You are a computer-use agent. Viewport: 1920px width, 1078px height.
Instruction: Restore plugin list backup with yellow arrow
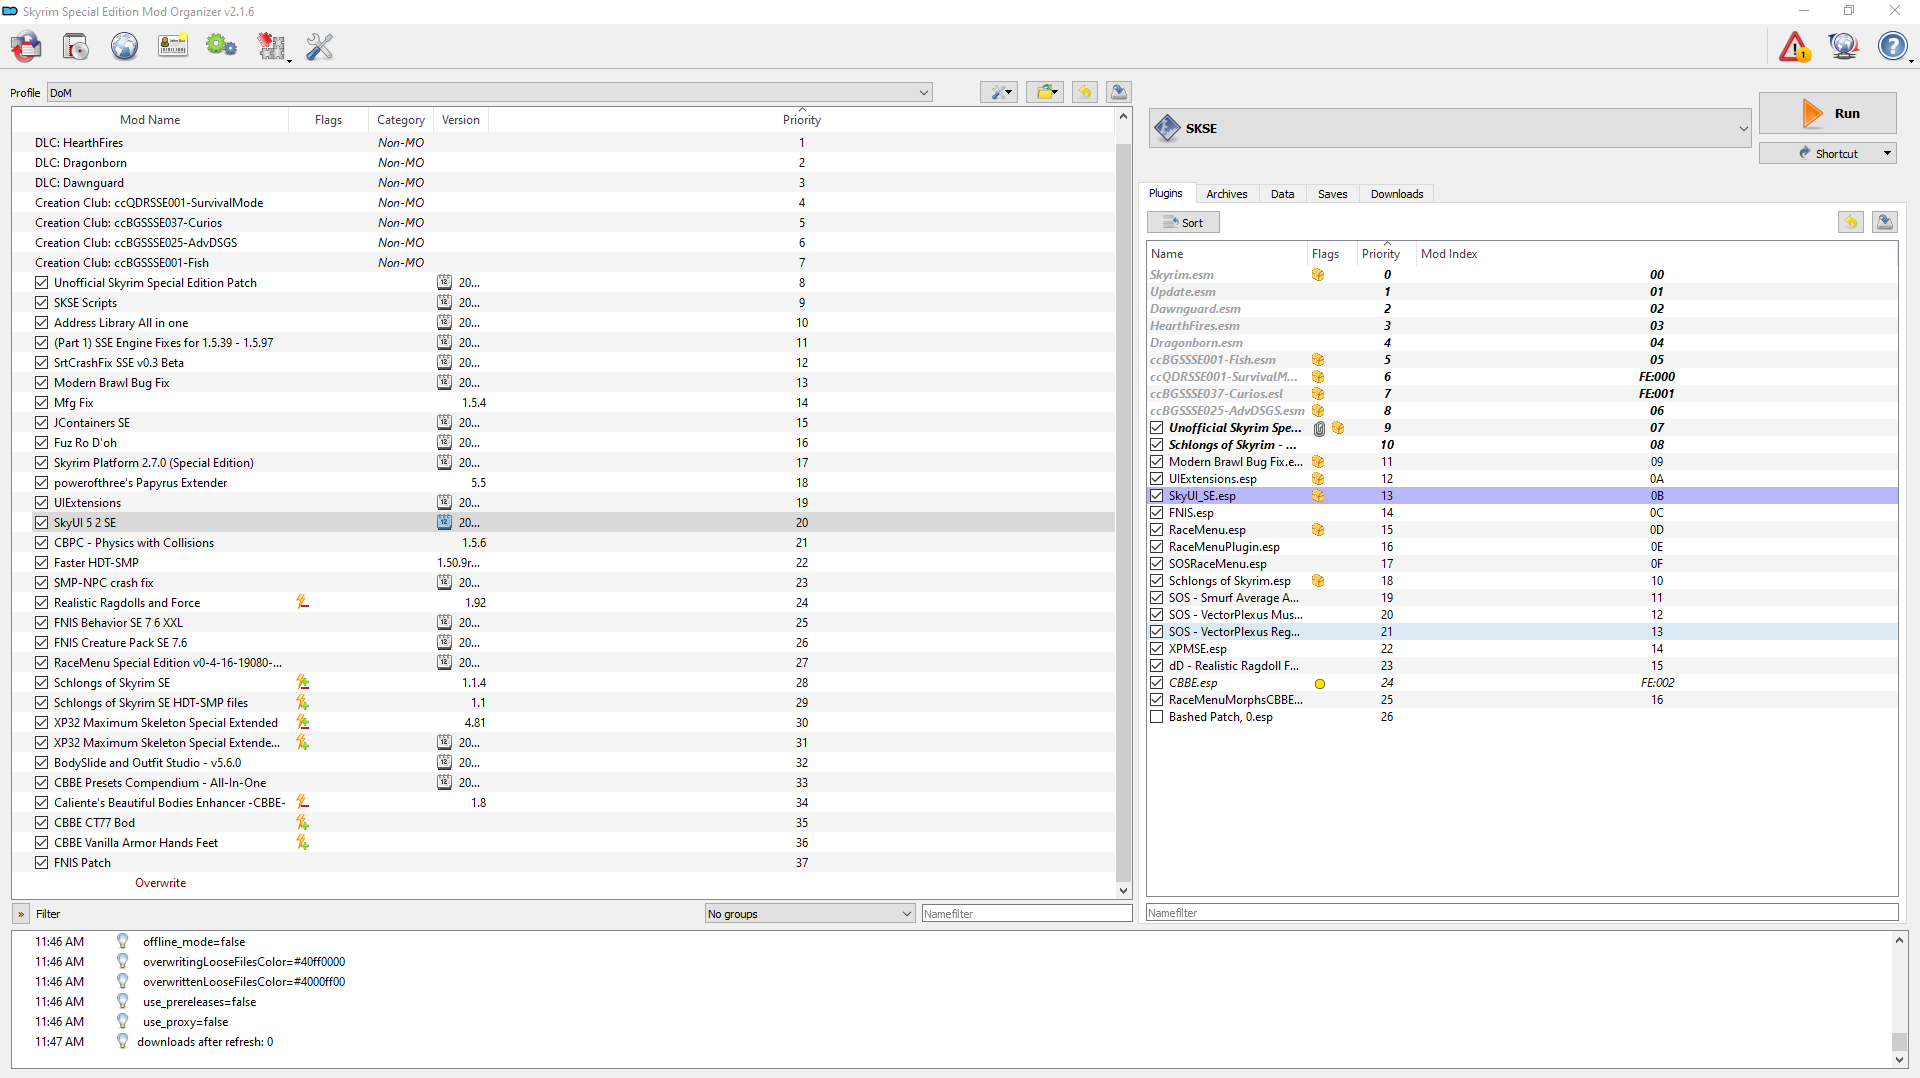click(1851, 222)
